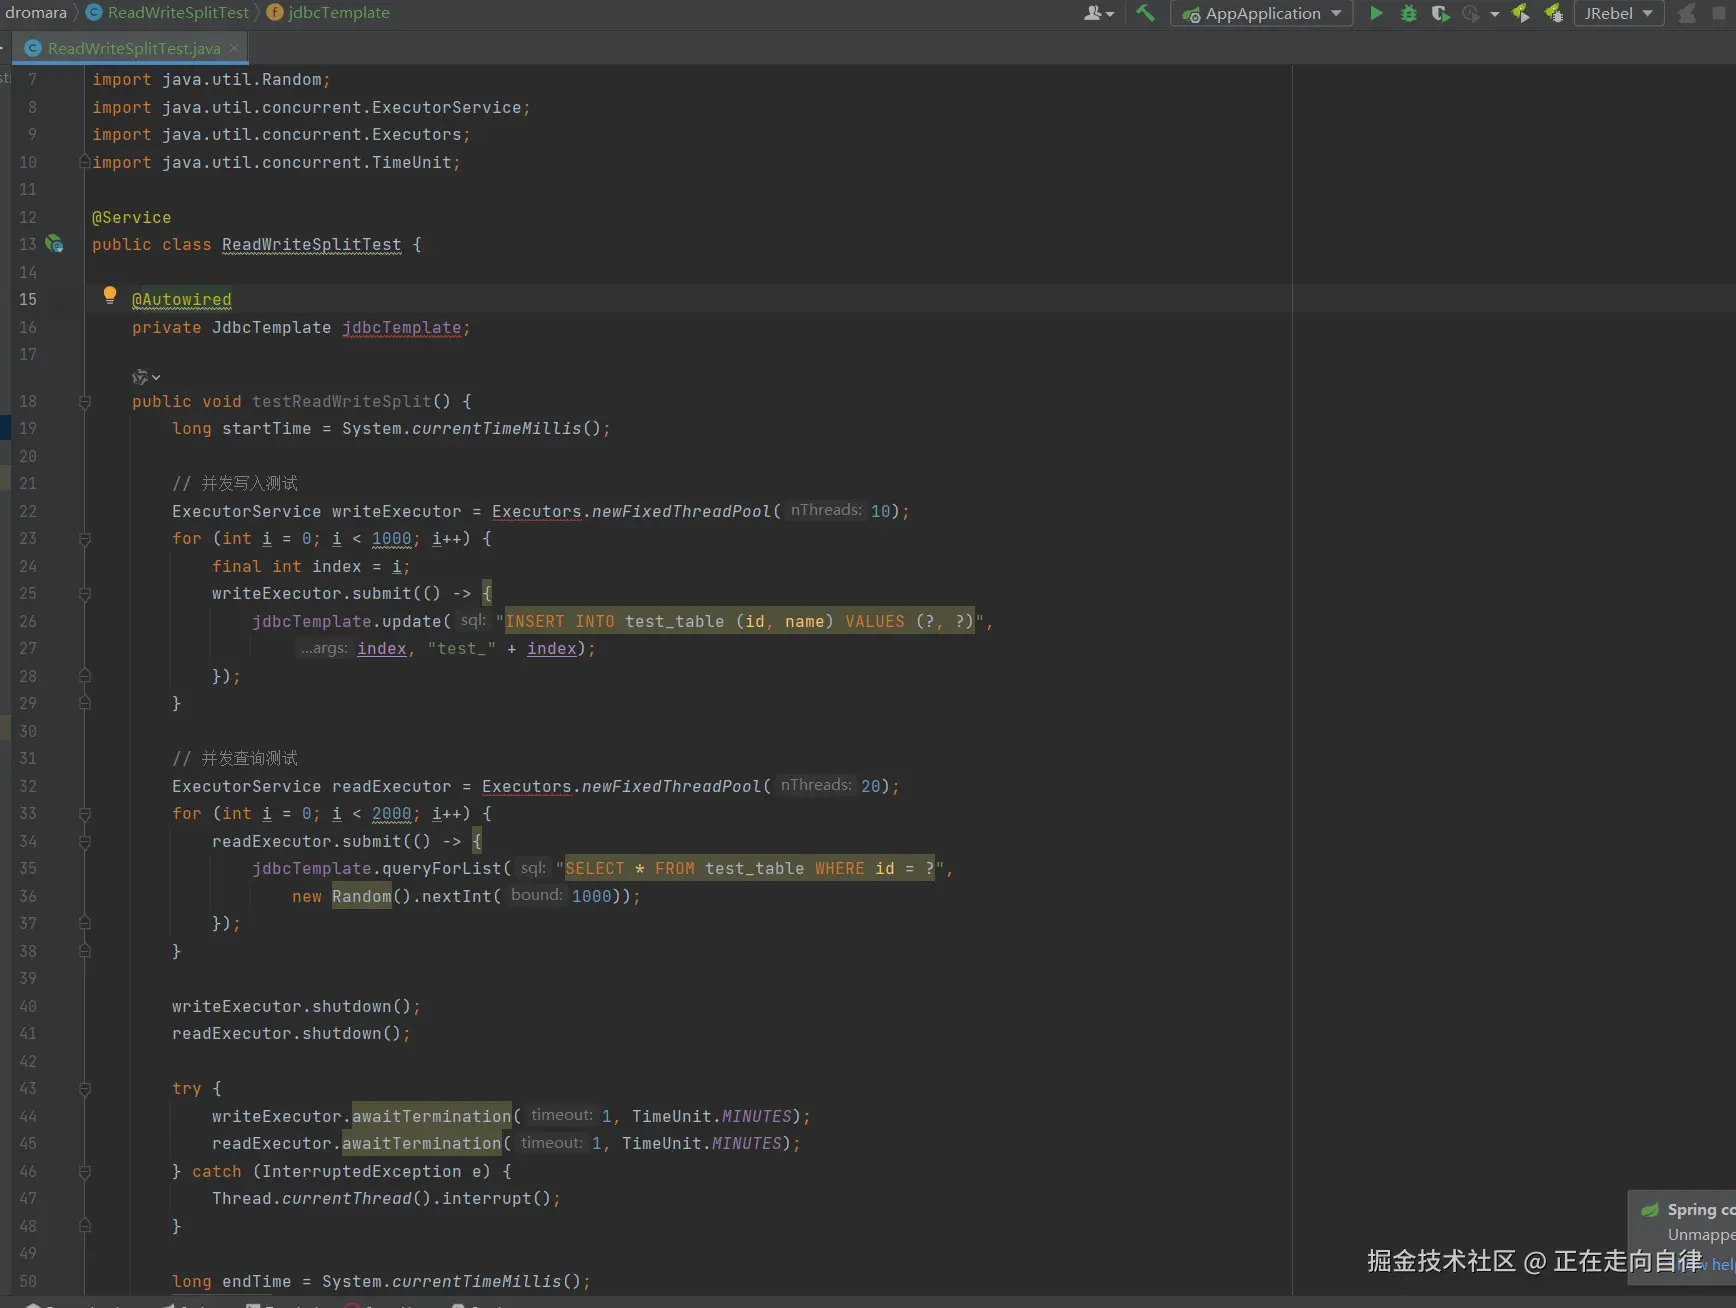Viewport: 1736px width, 1308px height.
Task: Start debugging with the bug icon
Action: pyautogui.click(x=1408, y=13)
